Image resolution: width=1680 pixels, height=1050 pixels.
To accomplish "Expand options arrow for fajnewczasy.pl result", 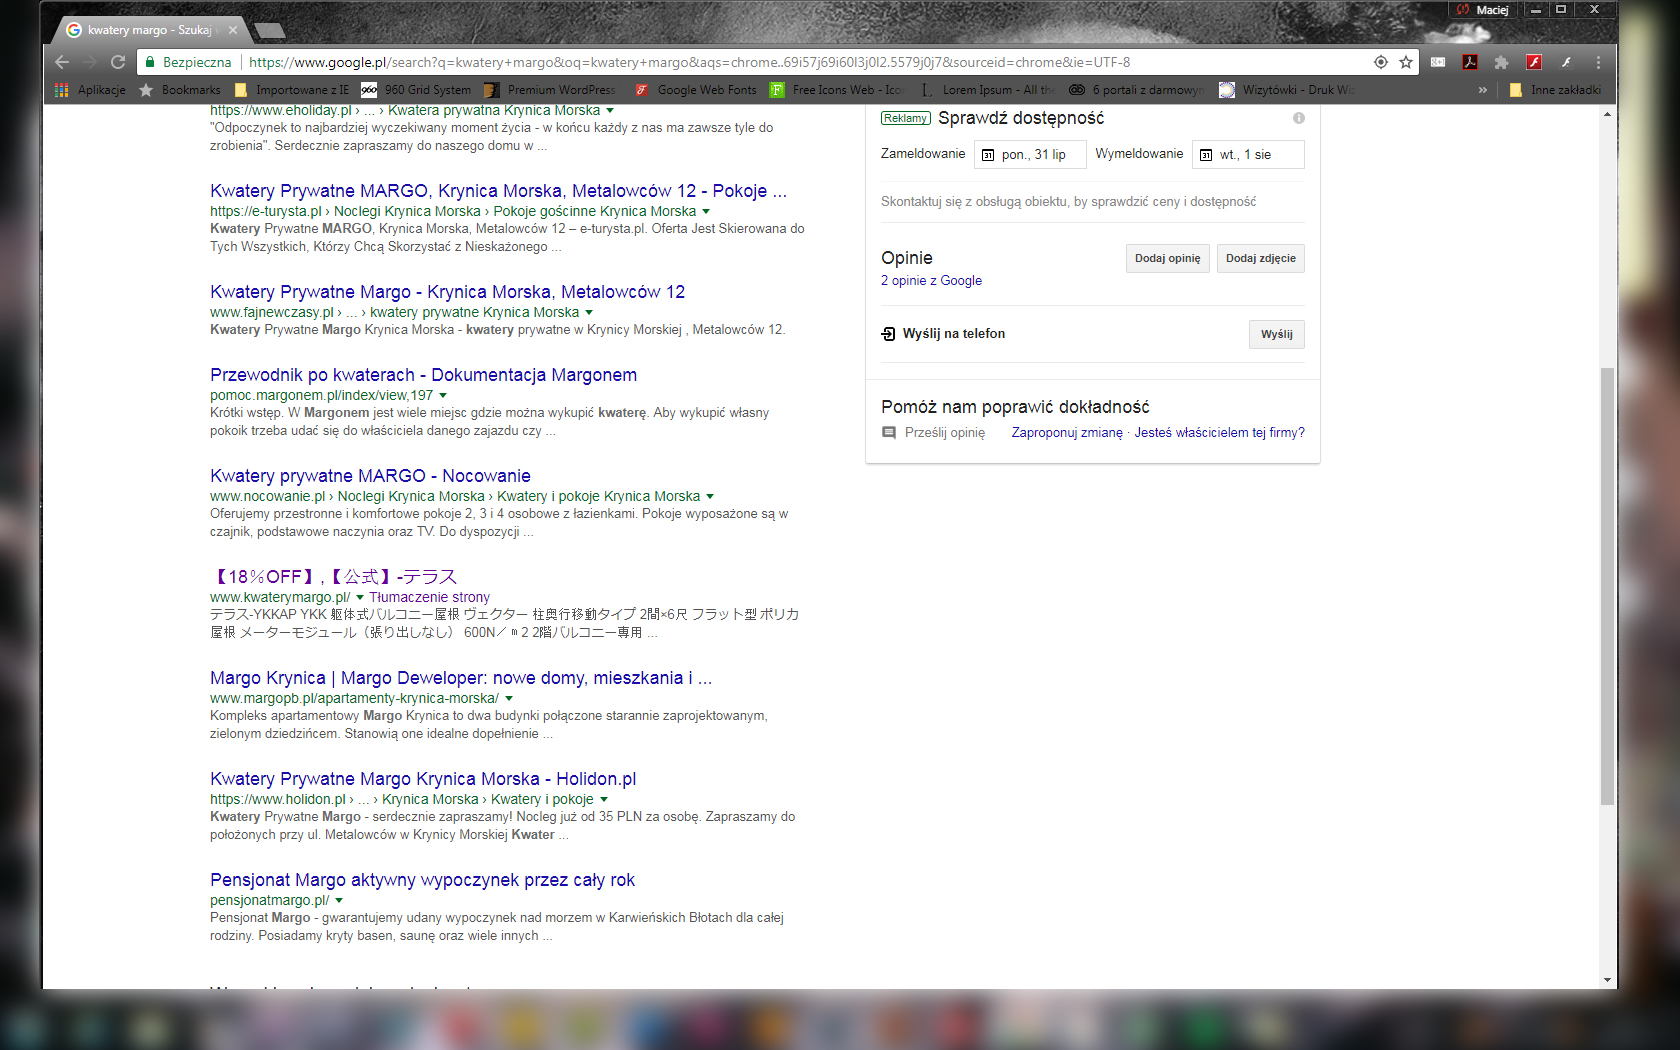I will [589, 313].
